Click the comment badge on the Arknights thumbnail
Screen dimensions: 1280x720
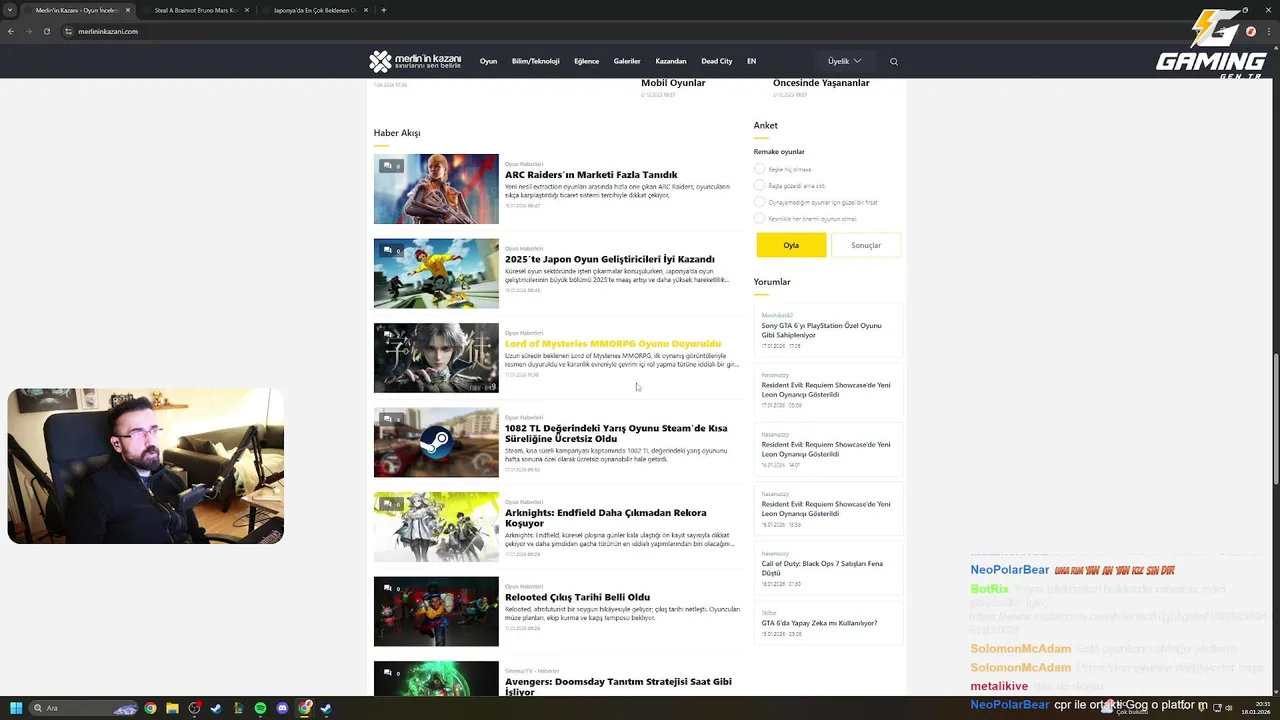[391, 504]
